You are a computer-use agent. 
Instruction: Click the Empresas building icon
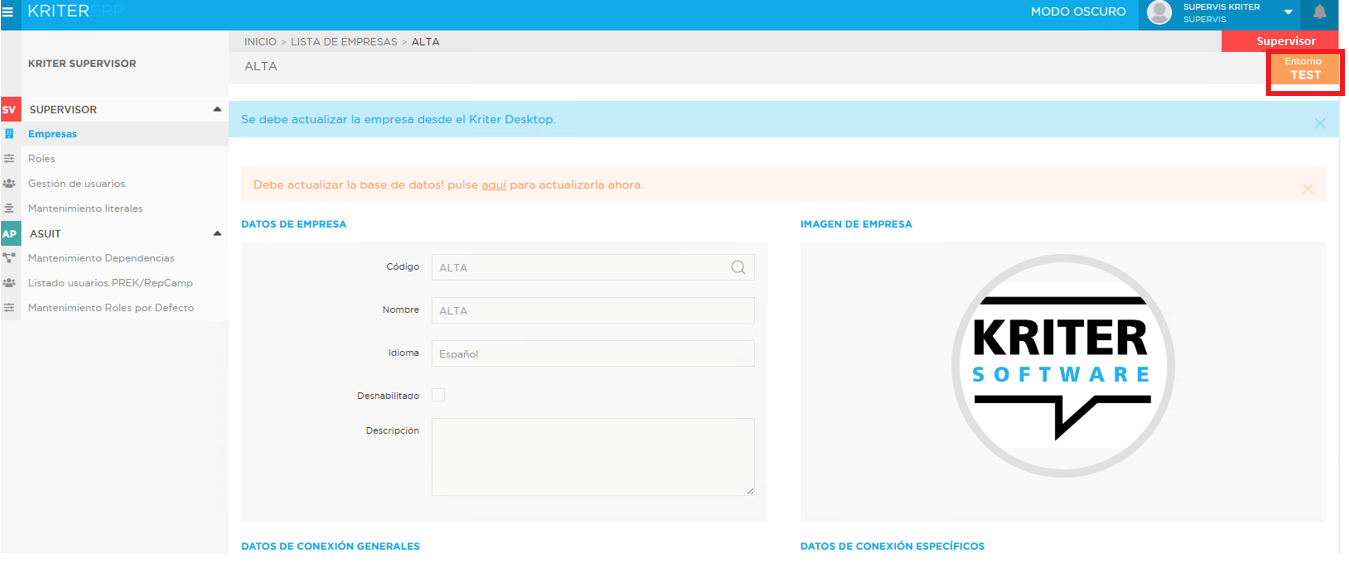point(9,134)
